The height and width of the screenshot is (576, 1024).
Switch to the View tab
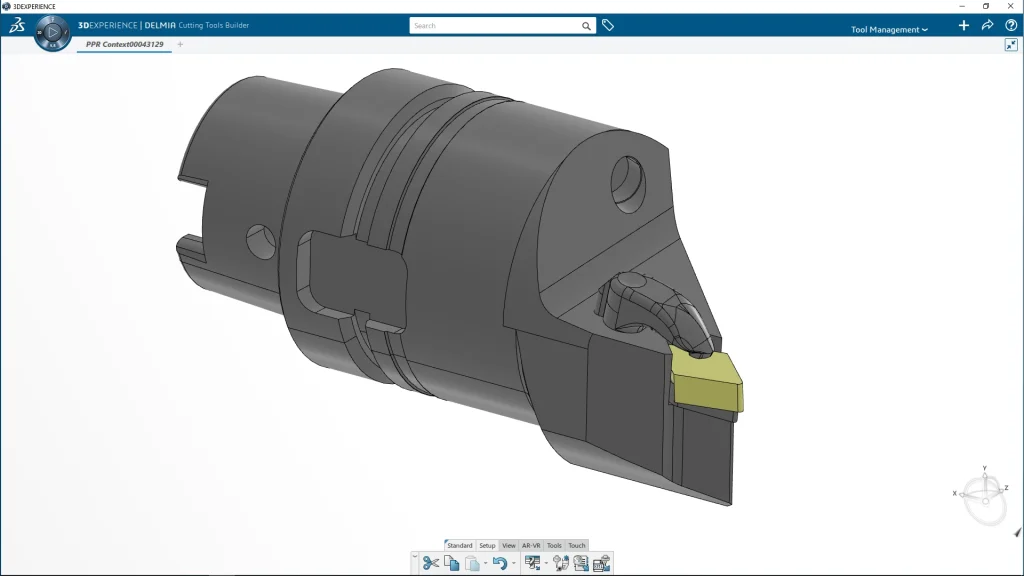(508, 545)
